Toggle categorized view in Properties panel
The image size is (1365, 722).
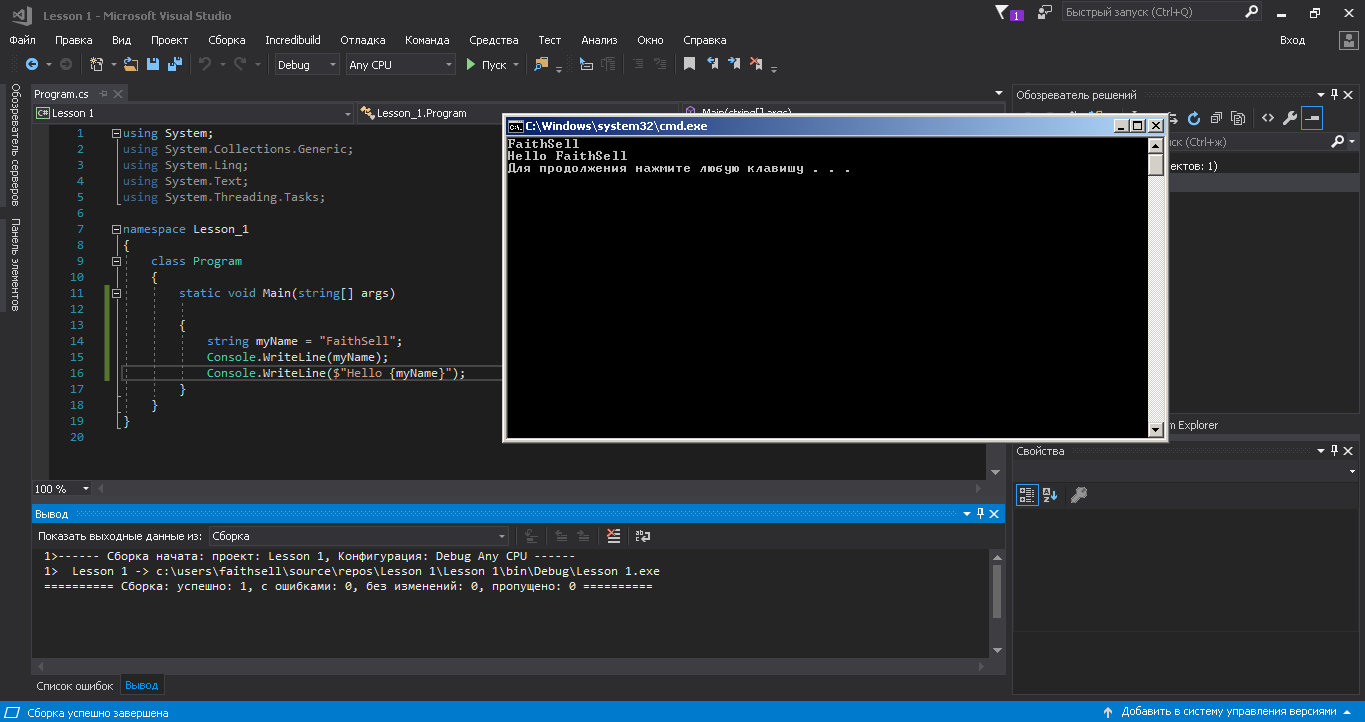coord(1027,494)
